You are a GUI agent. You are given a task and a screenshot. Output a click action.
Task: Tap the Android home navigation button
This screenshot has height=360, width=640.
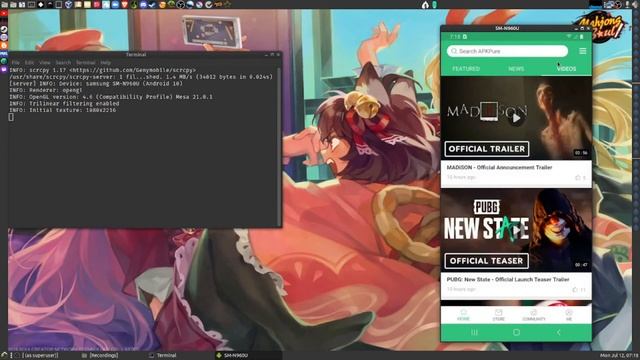[516, 333]
